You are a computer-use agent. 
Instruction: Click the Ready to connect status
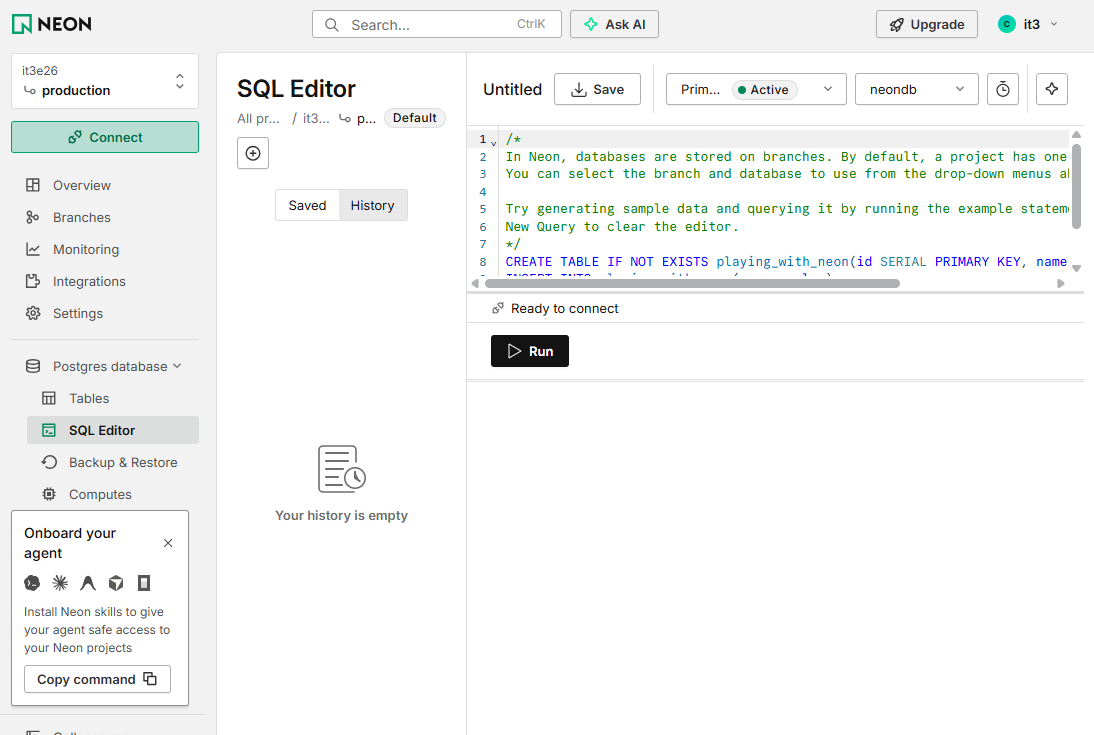[564, 309]
